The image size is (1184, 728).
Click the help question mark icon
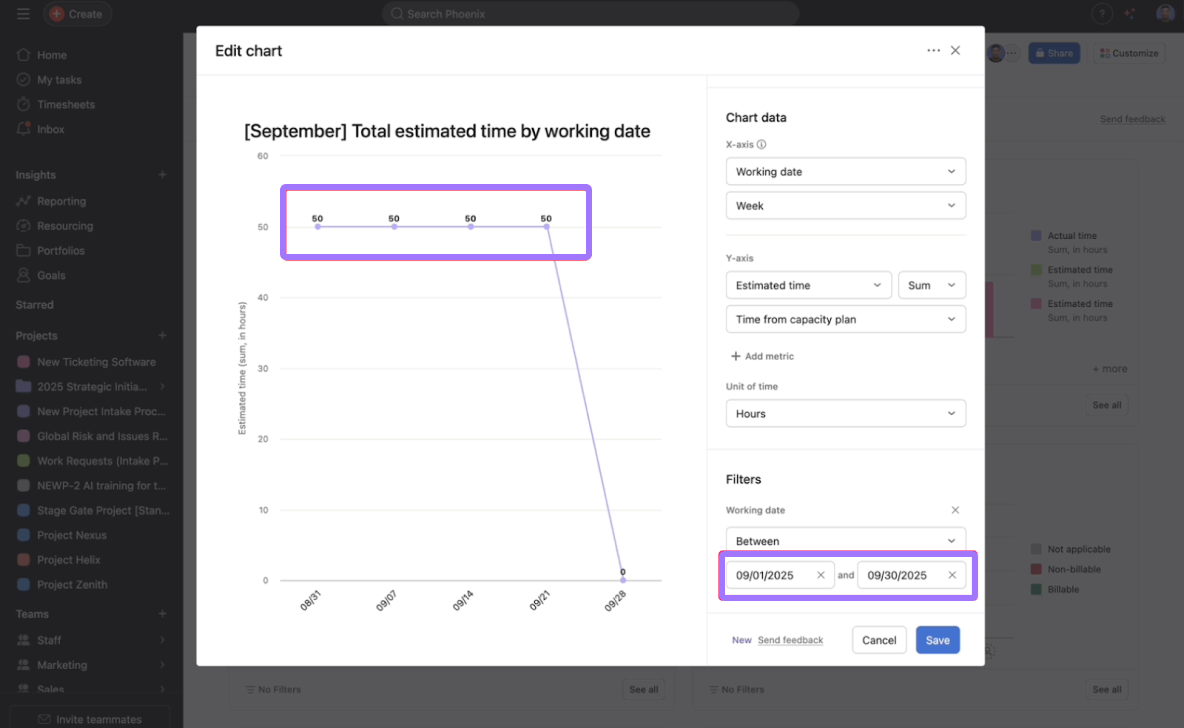[x=1101, y=14]
